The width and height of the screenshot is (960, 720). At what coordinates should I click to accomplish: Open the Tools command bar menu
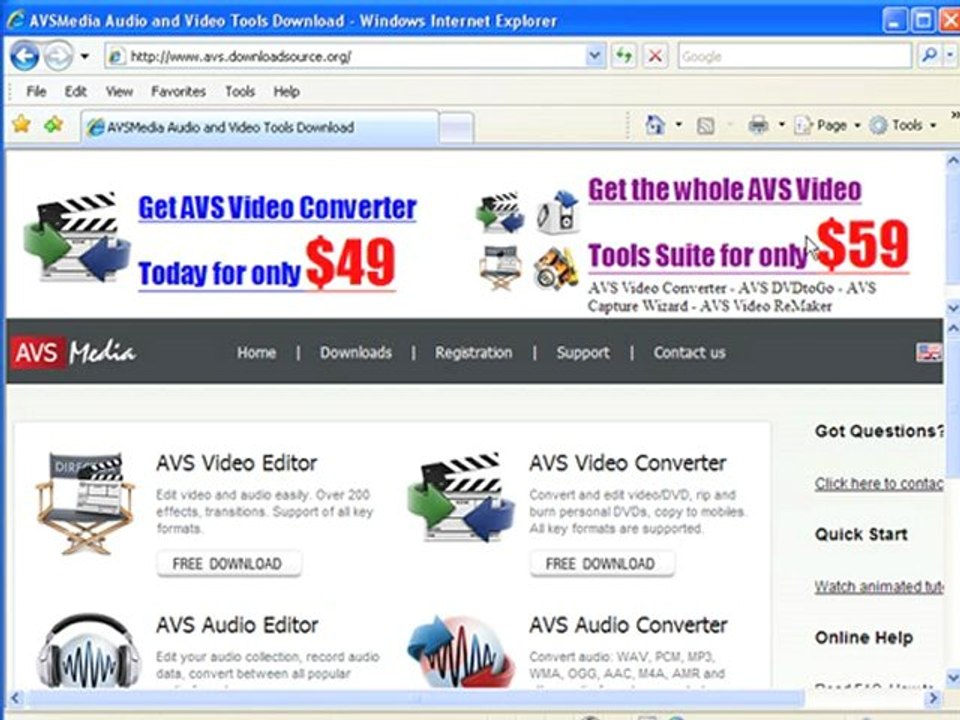pos(903,126)
